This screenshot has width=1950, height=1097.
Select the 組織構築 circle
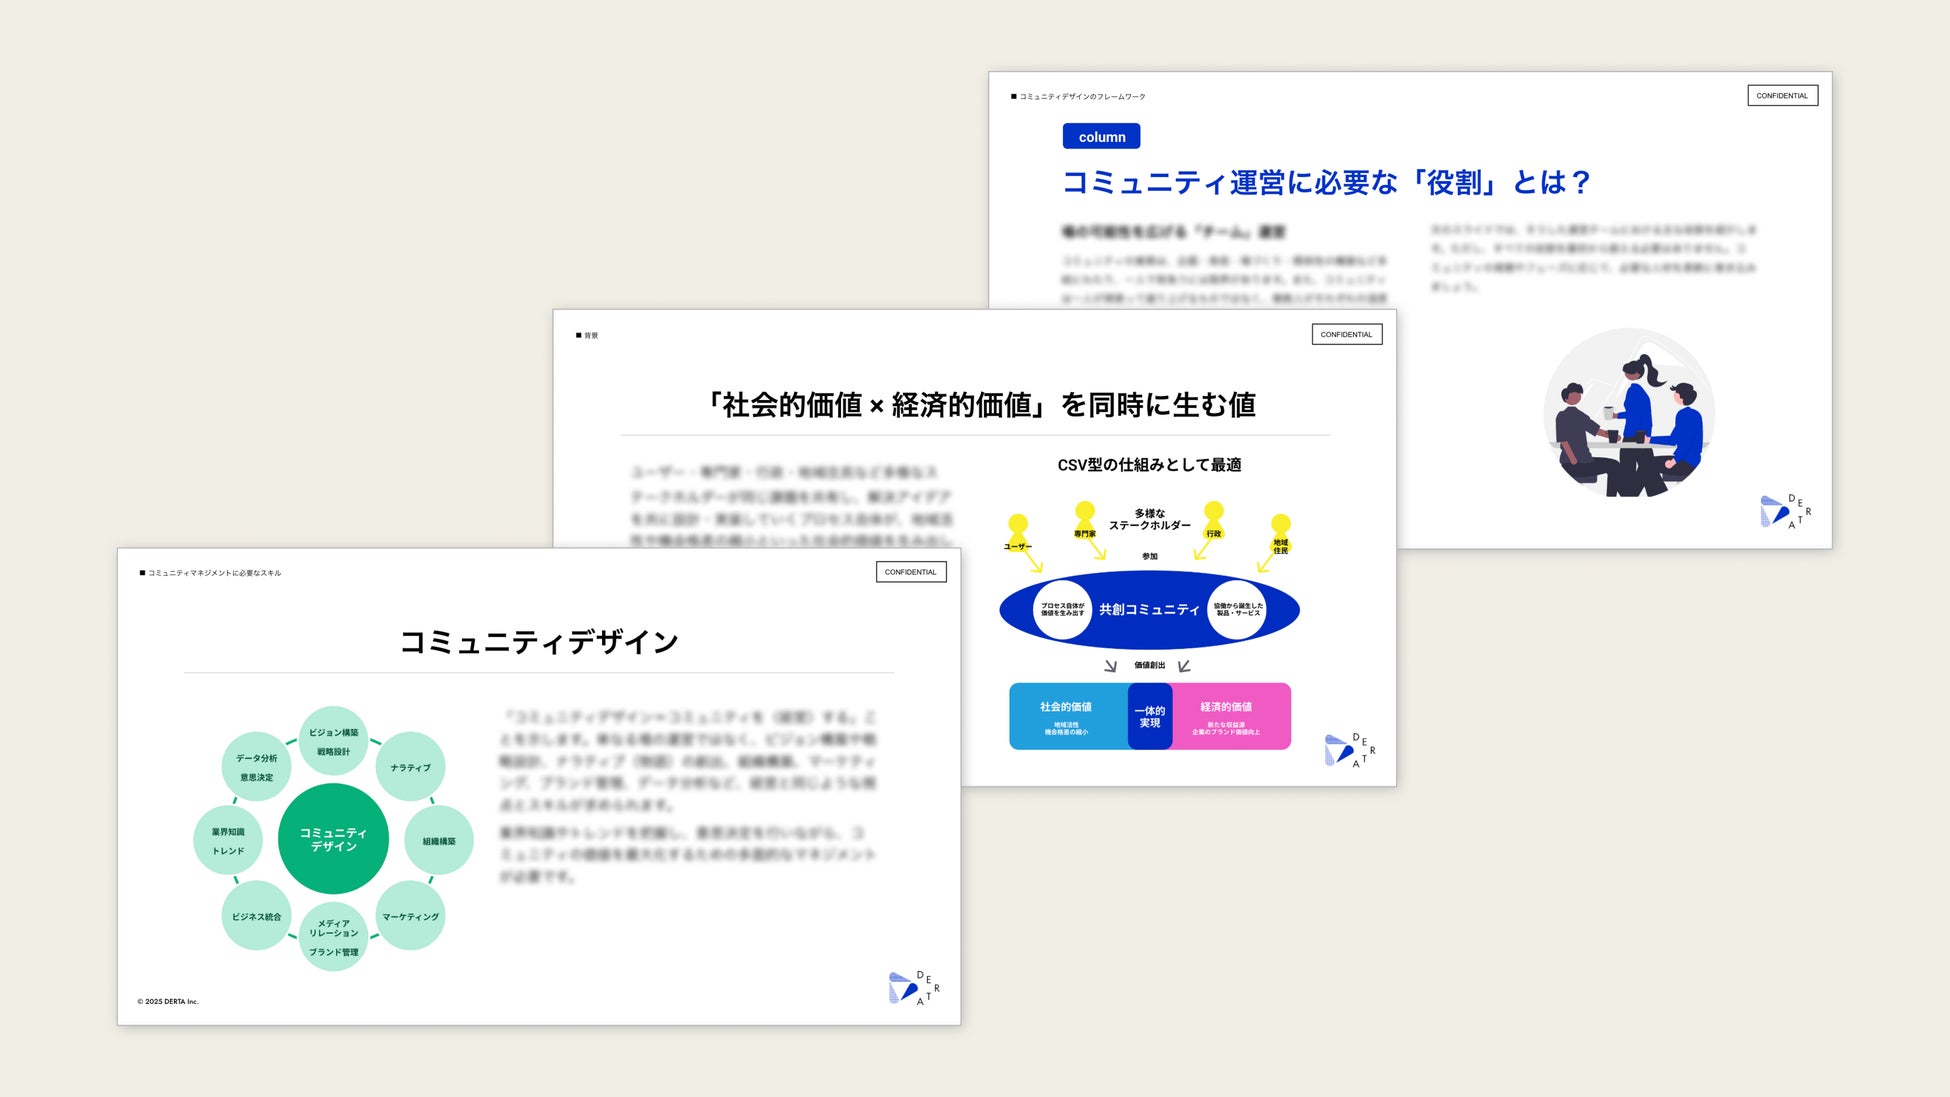438,841
